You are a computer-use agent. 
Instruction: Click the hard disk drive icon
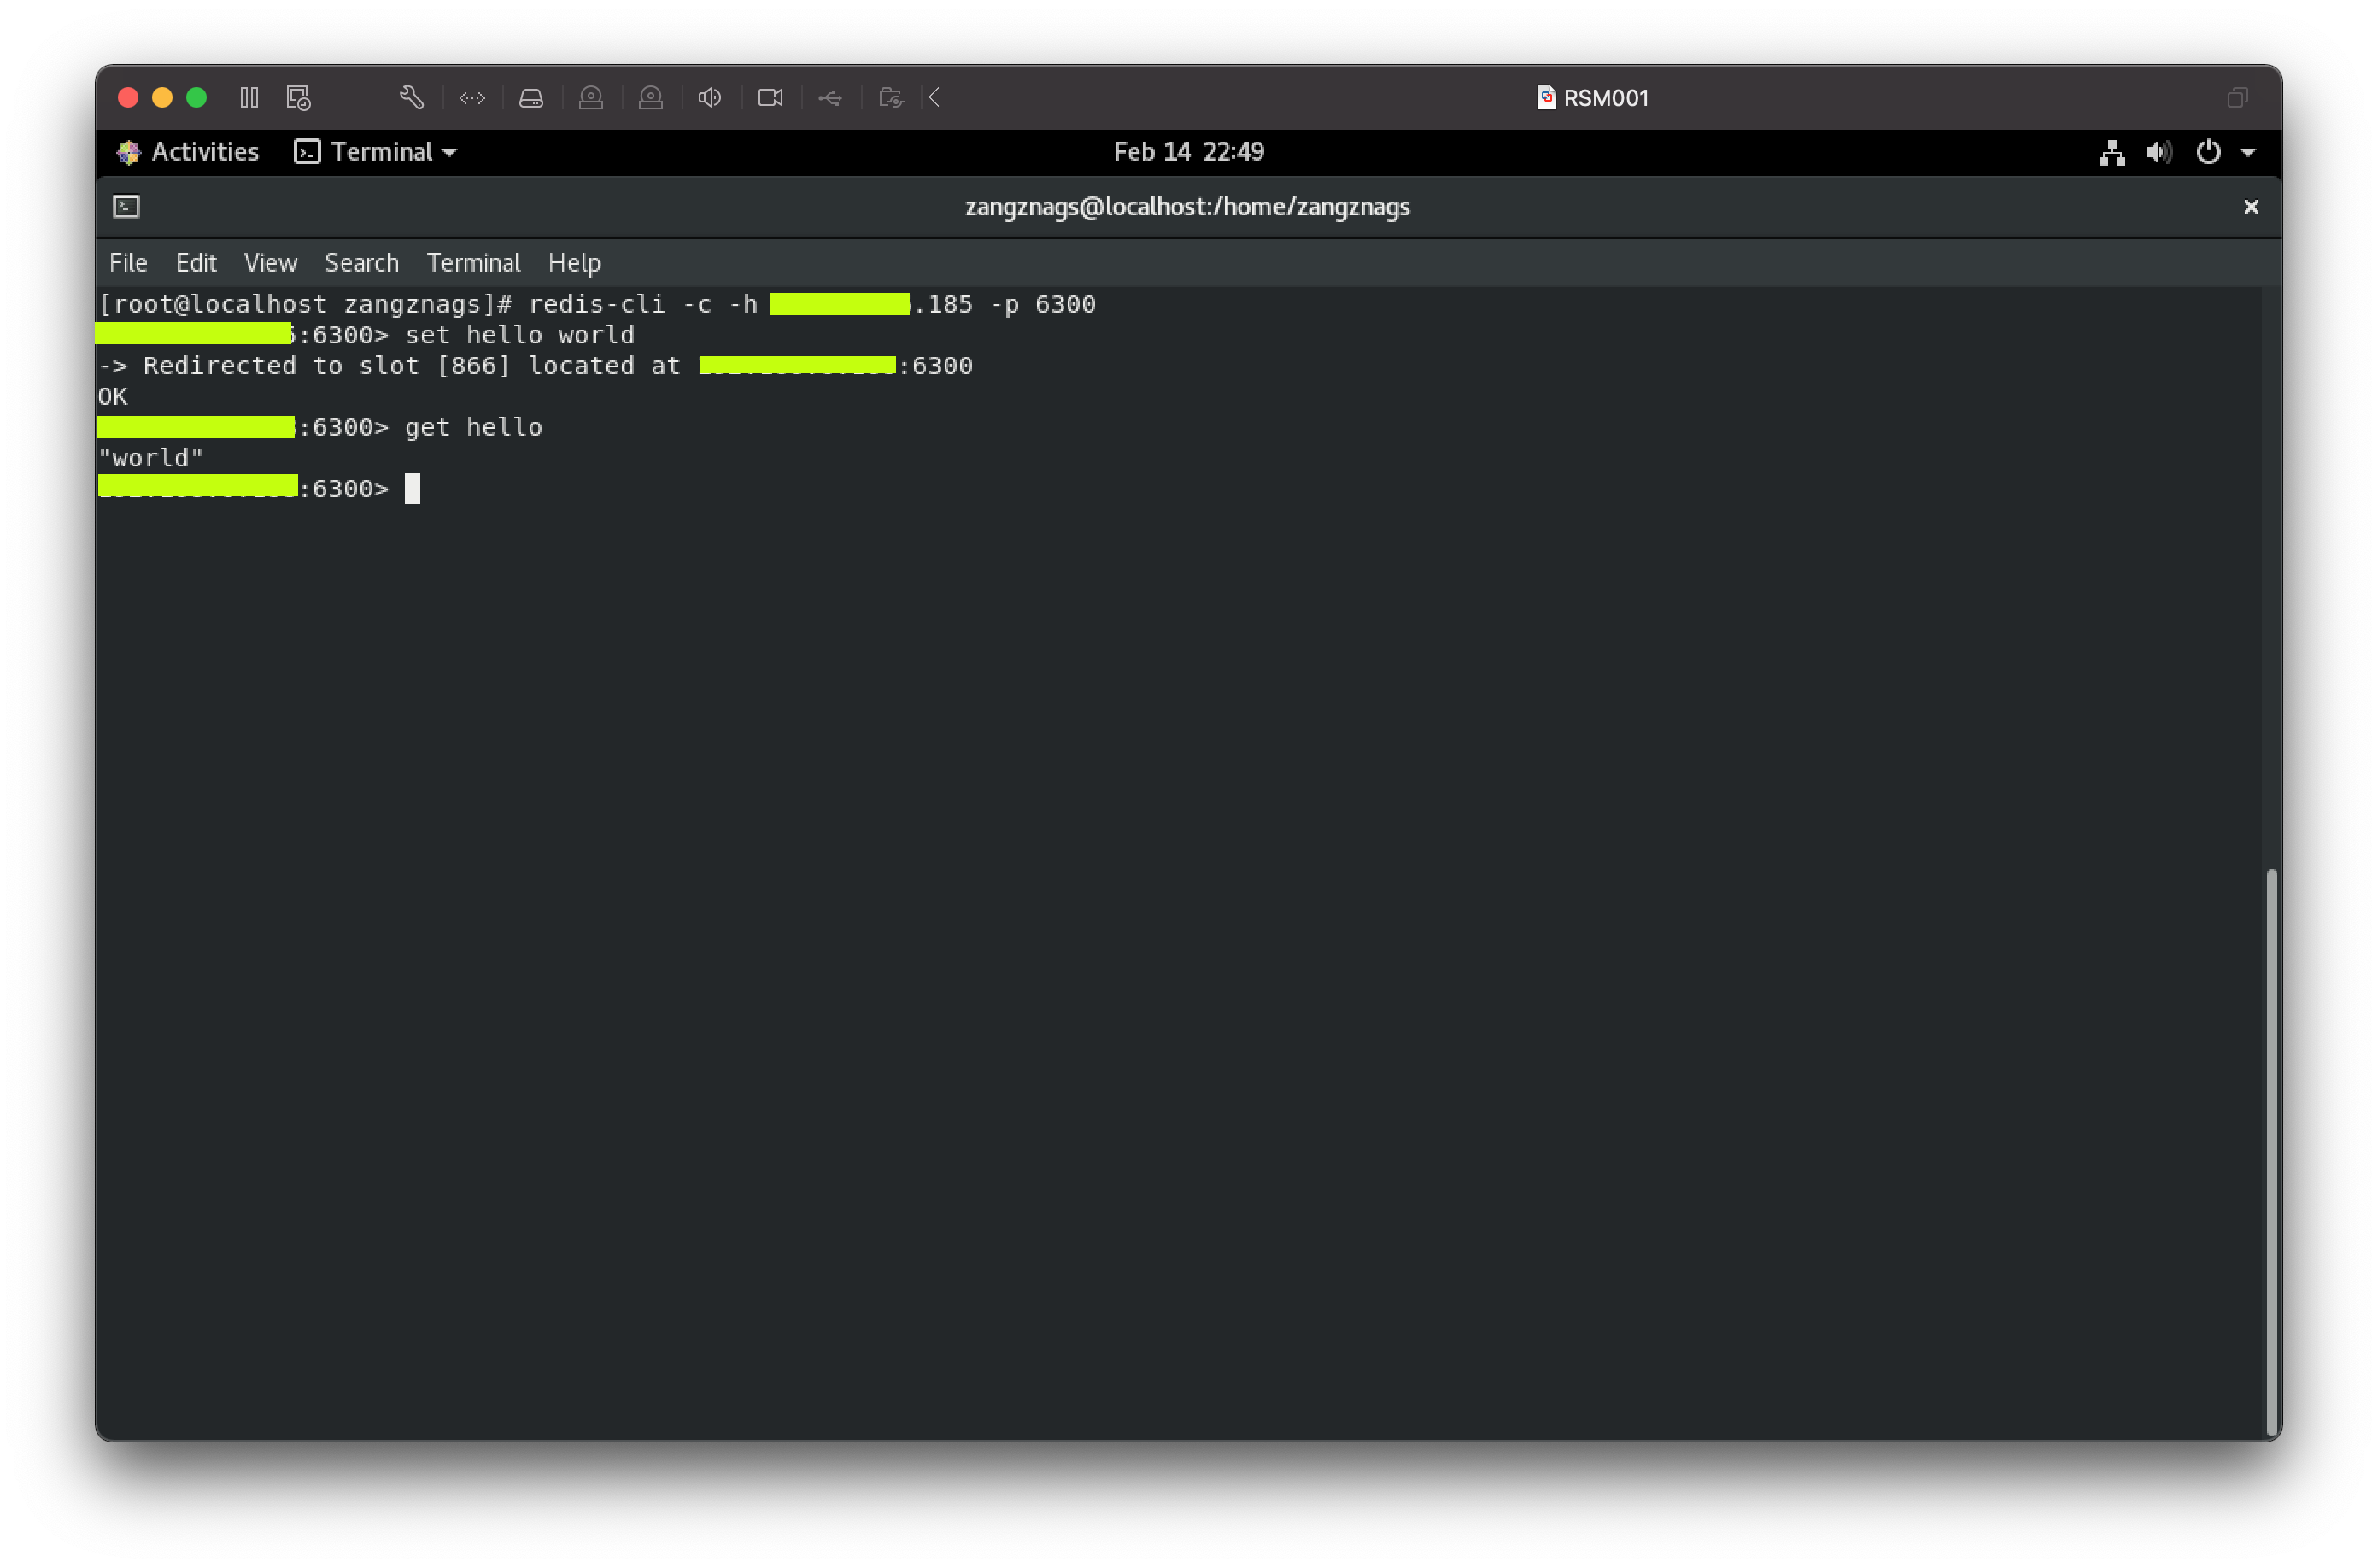tap(531, 98)
